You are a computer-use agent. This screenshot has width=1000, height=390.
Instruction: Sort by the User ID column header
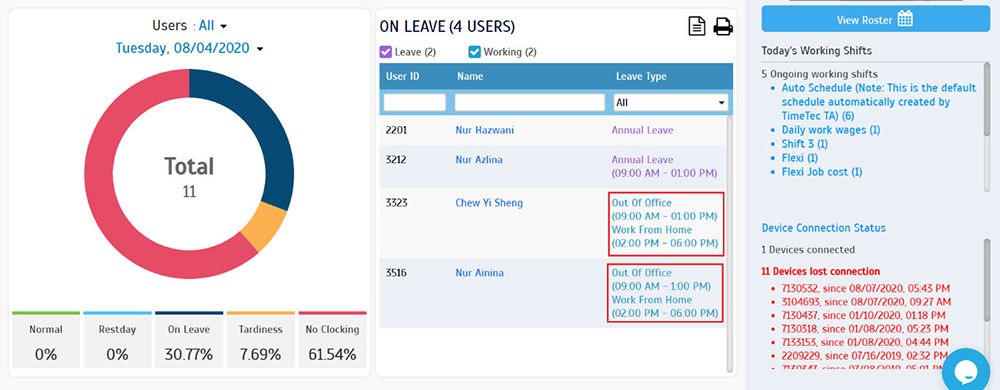pos(402,76)
